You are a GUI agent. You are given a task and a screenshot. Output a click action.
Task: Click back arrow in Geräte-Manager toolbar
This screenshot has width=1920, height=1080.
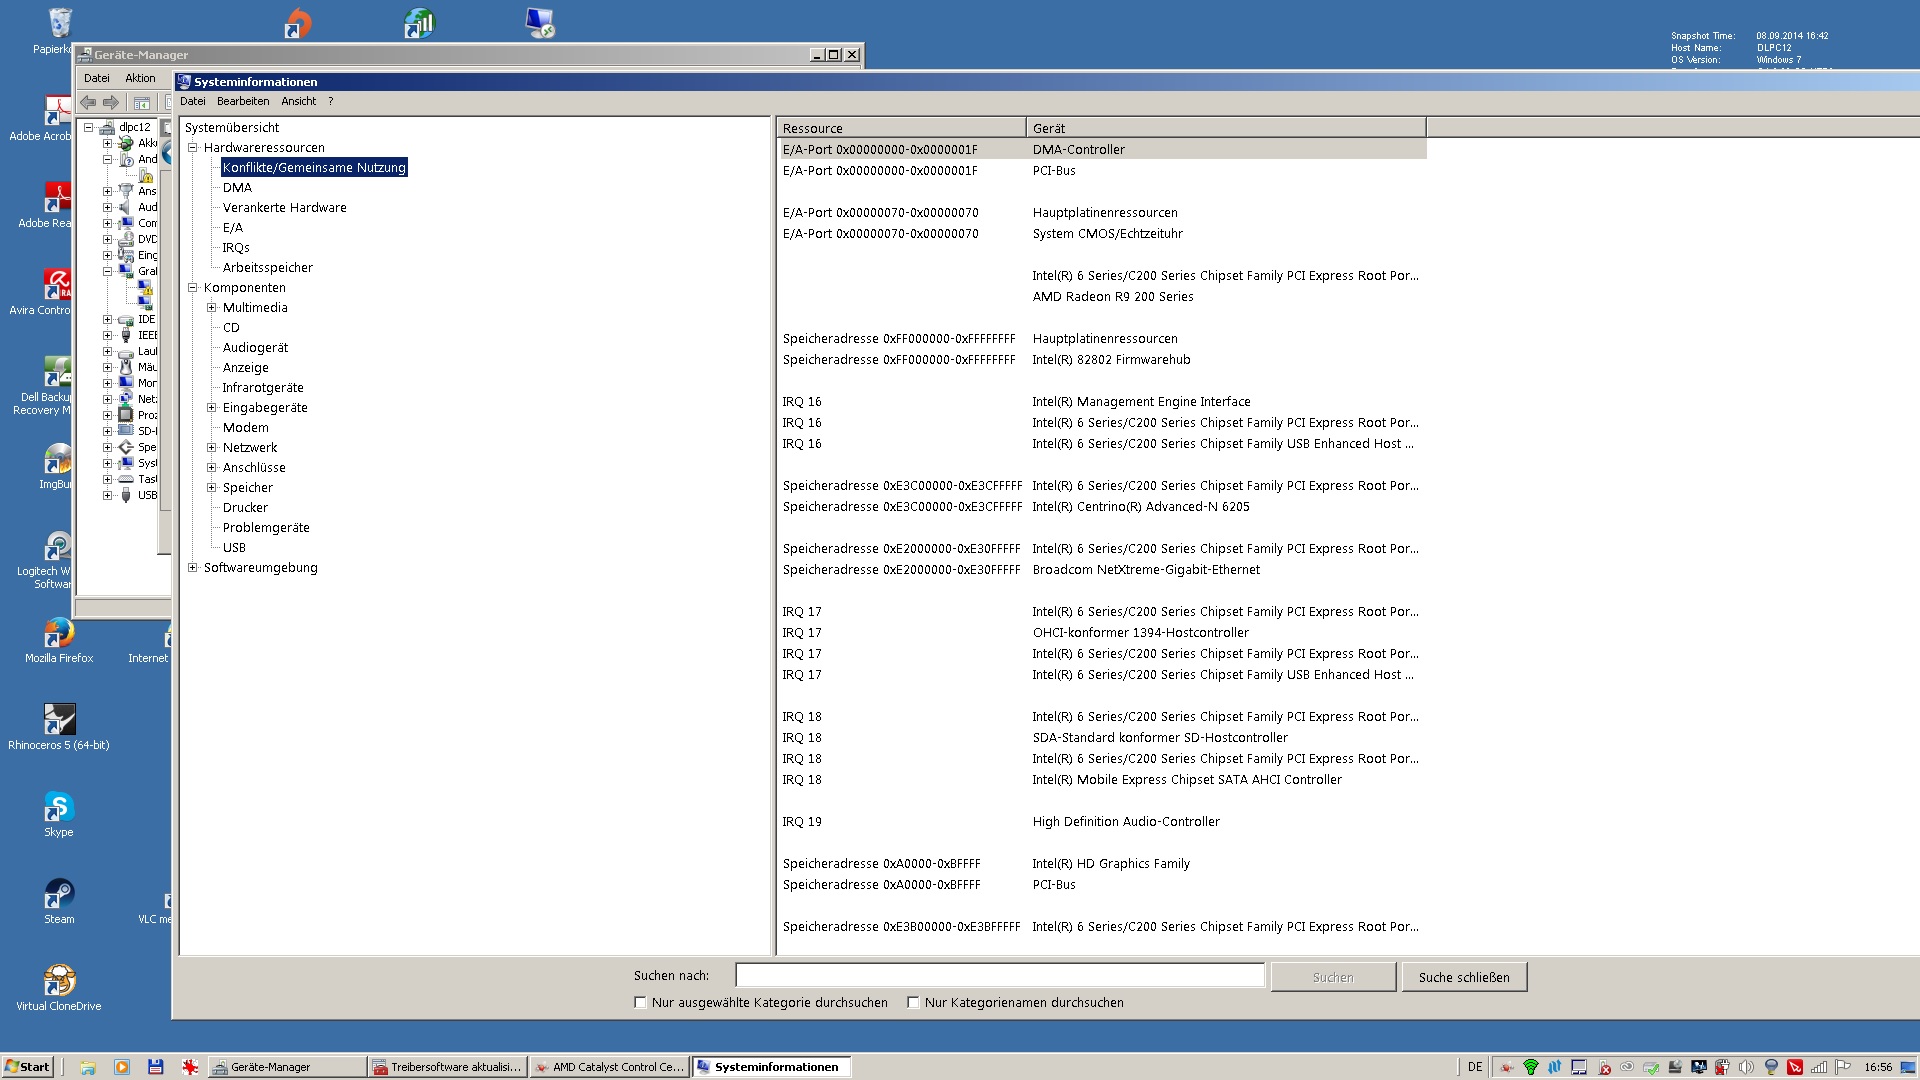[x=88, y=103]
